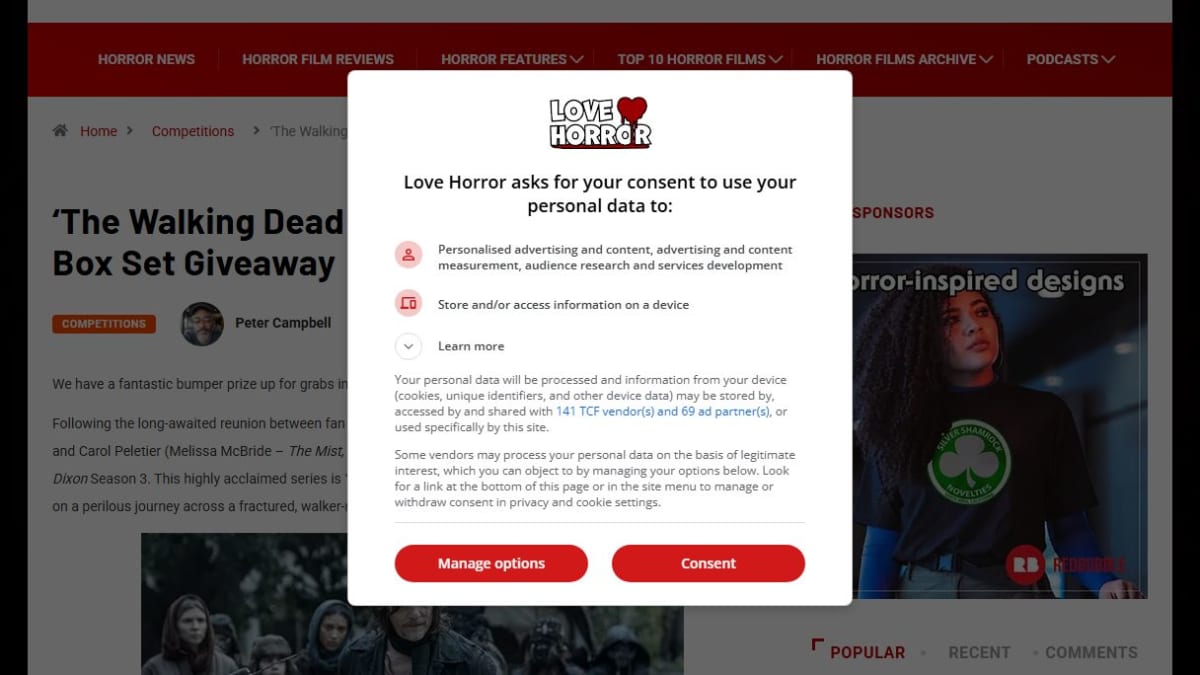Switch to the Recent tab
Screen dimensions: 1200x675
tap(979, 652)
